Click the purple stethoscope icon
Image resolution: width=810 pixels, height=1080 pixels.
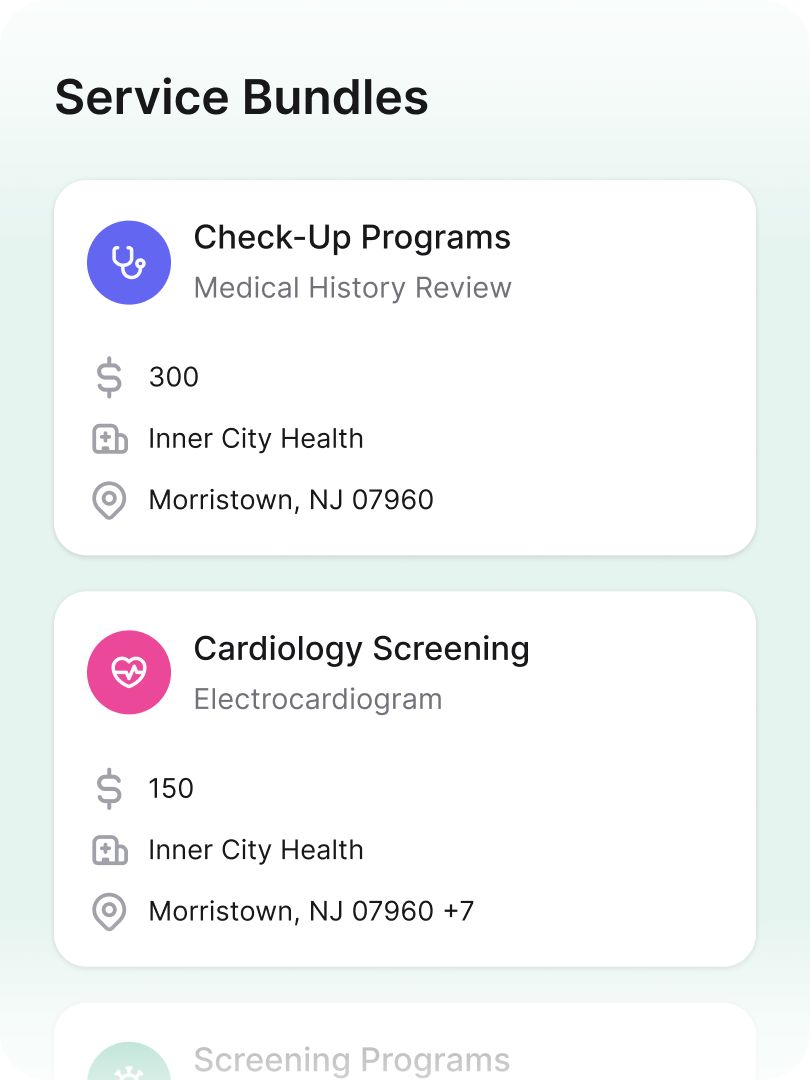pos(129,262)
